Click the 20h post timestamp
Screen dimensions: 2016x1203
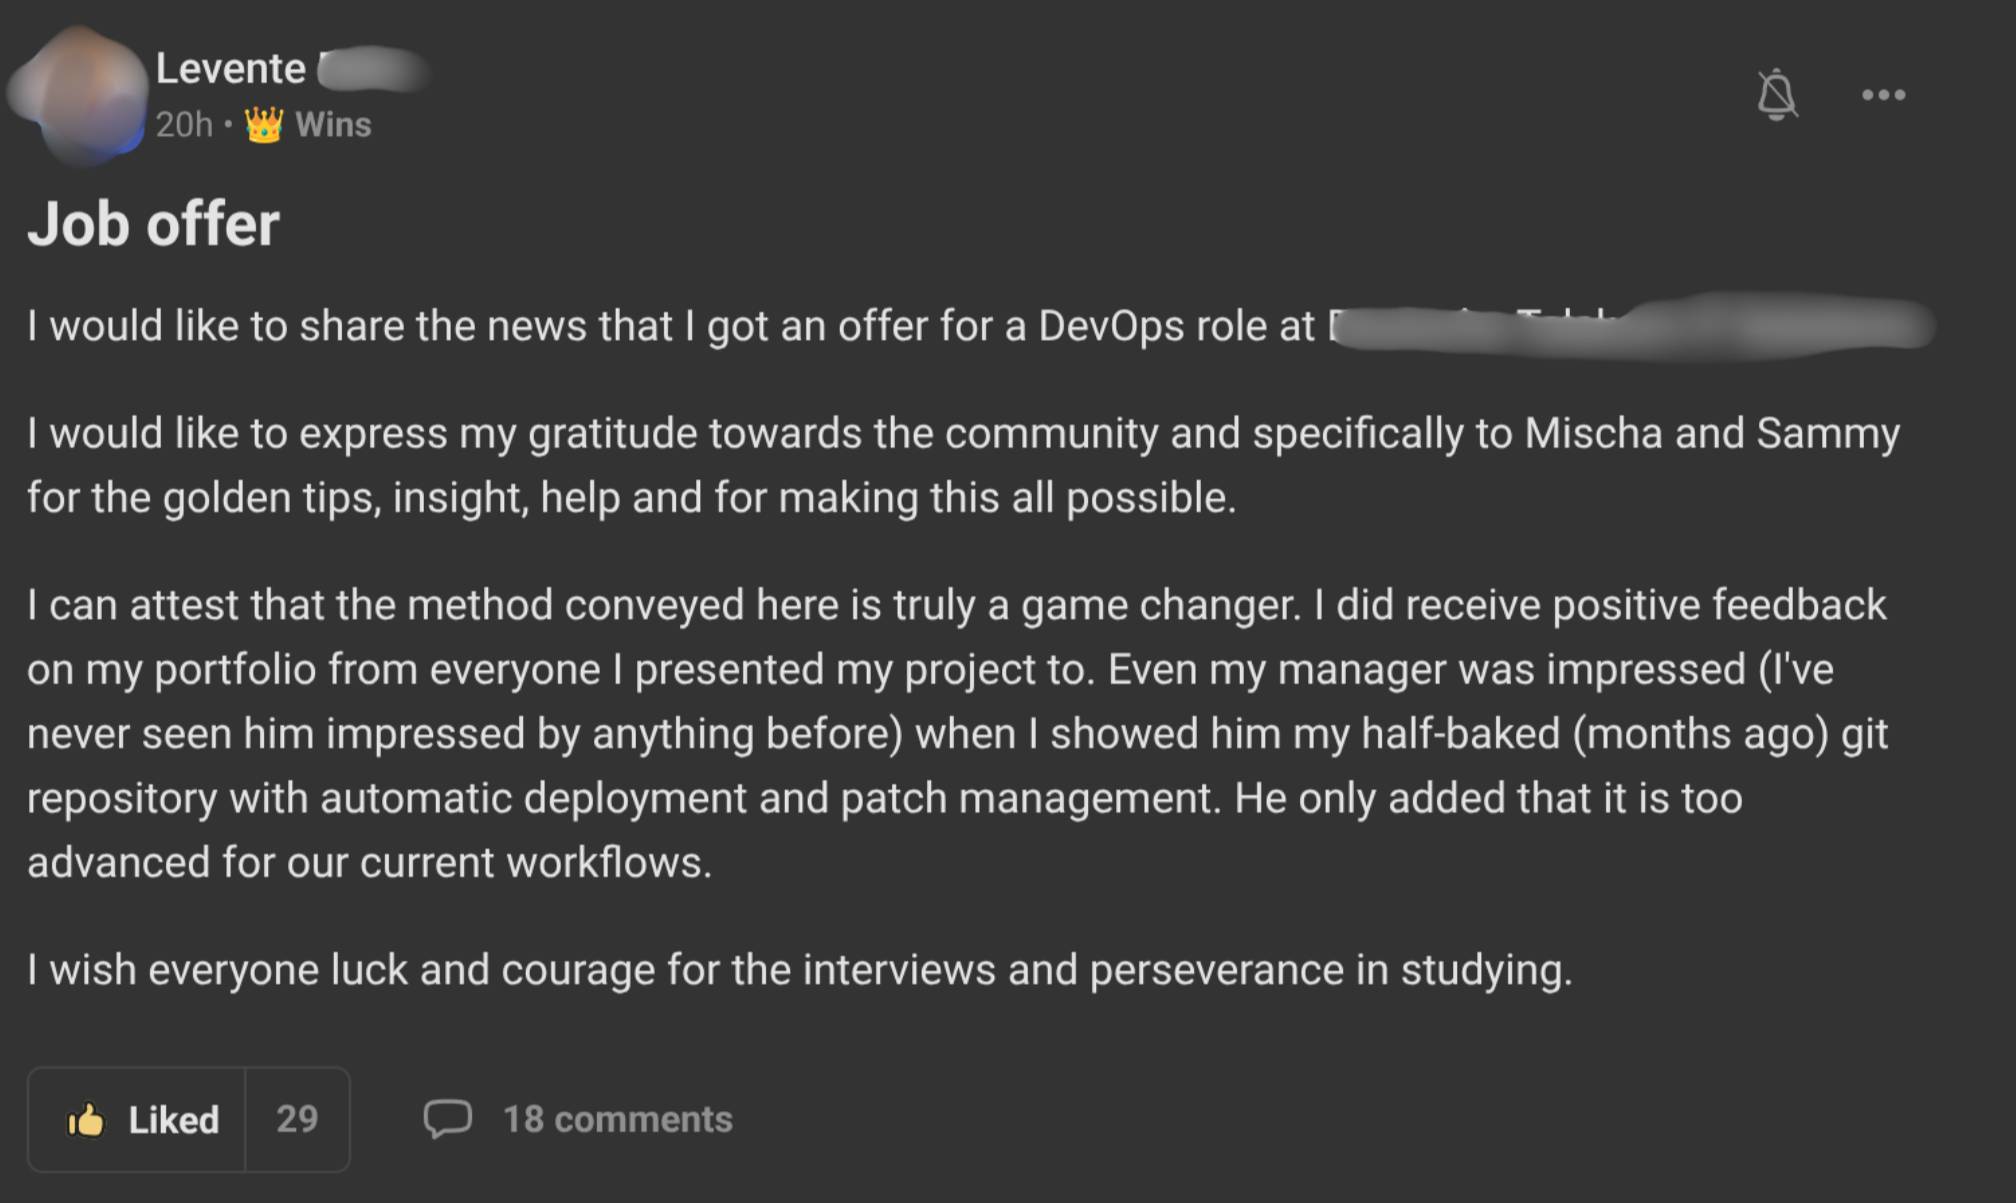point(184,125)
